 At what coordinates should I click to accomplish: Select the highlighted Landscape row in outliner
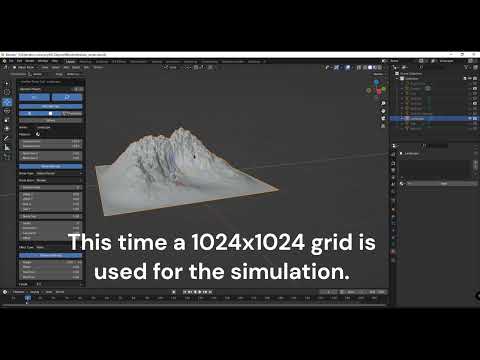pyautogui.click(x=433, y=118)
